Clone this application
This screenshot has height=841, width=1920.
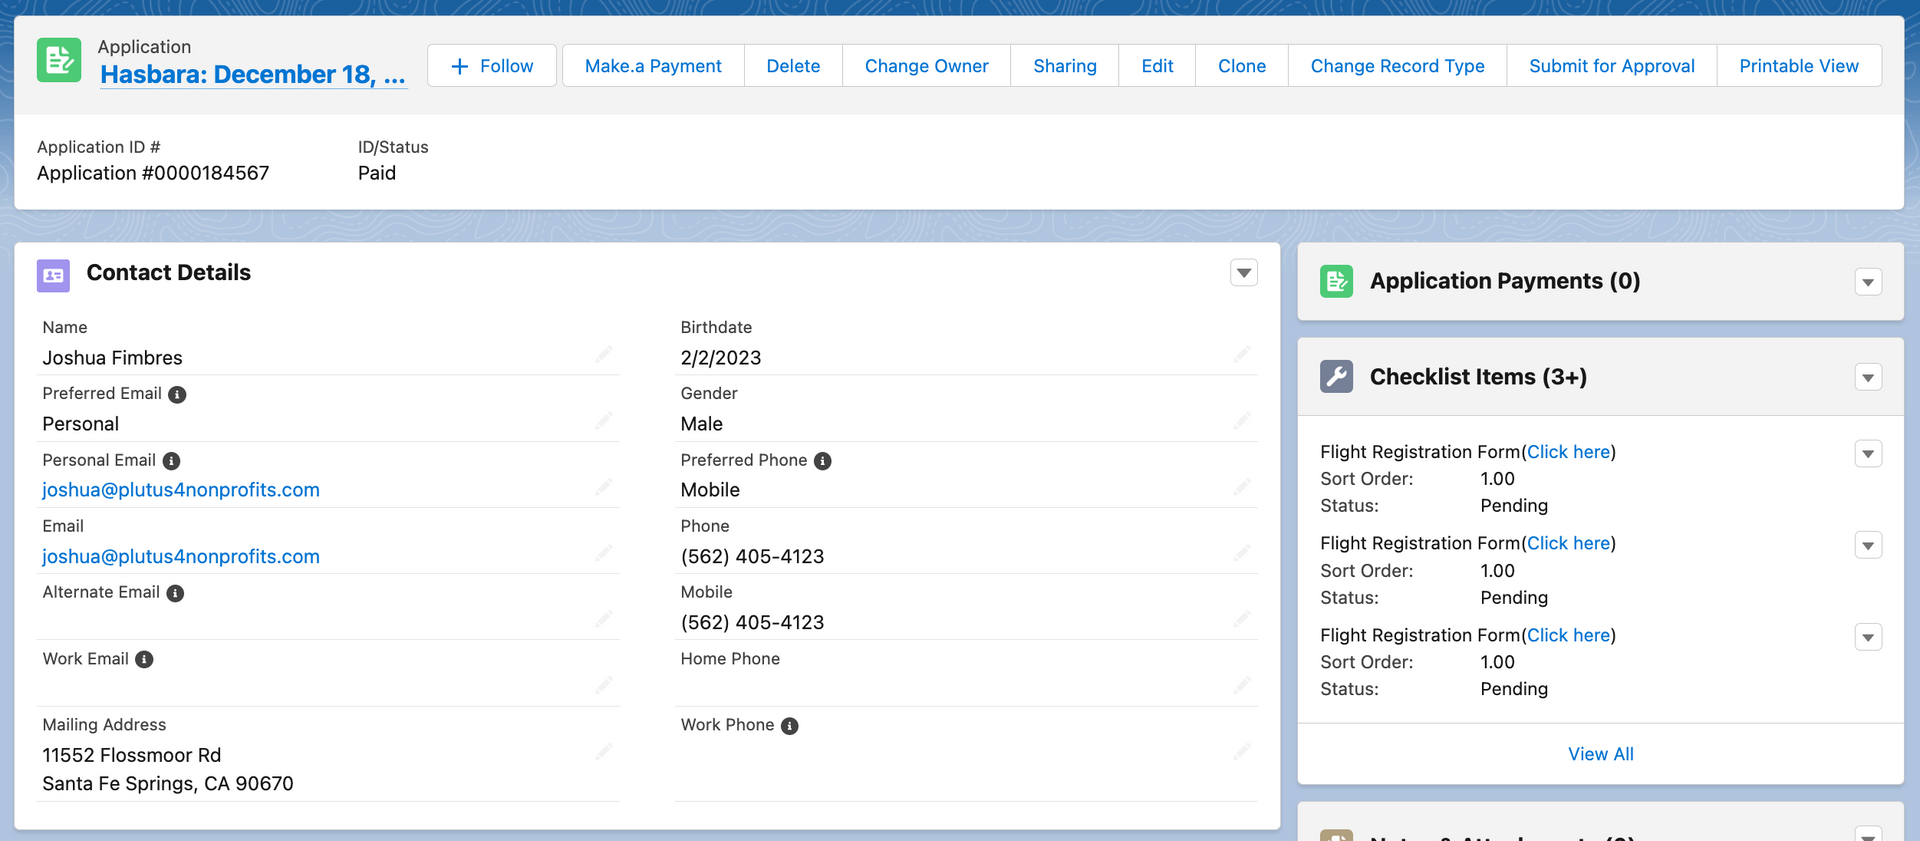[x=1242, y=66]
